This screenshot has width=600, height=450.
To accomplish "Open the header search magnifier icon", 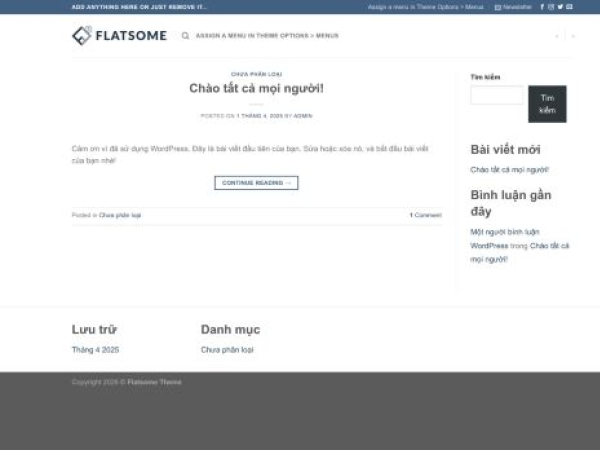I will [185, 36].
